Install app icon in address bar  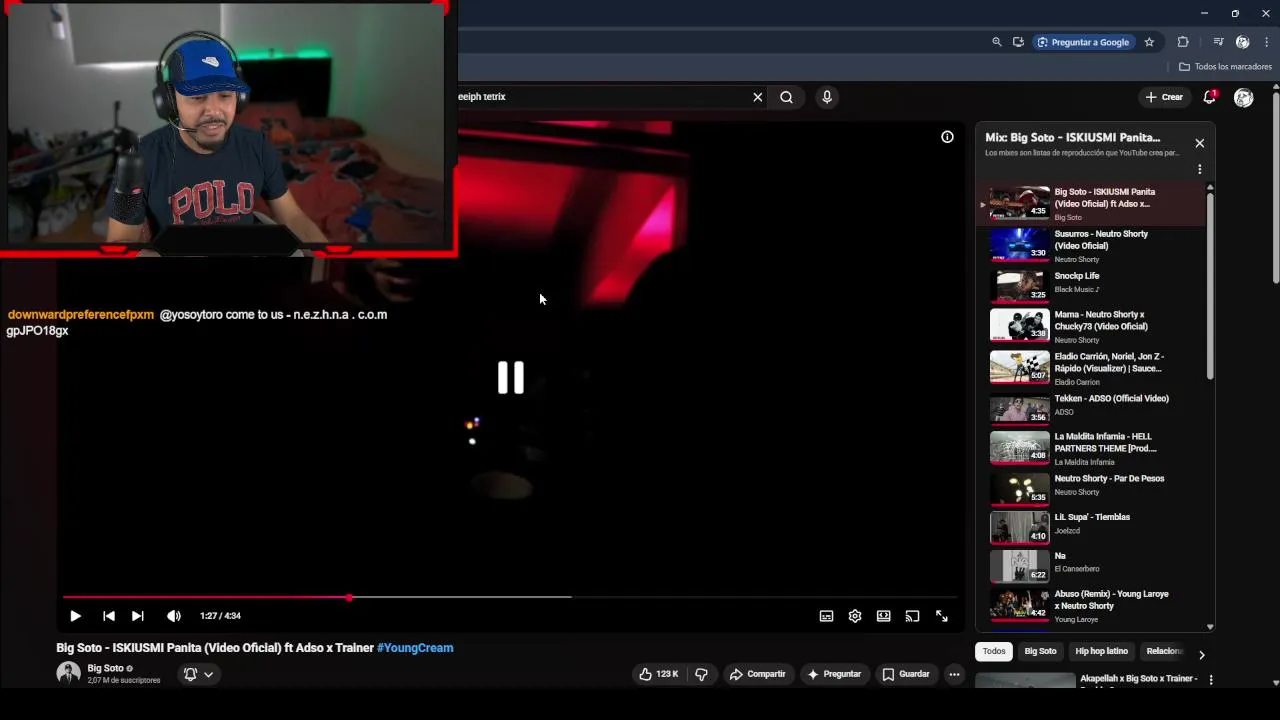[x=1018, y=42]
